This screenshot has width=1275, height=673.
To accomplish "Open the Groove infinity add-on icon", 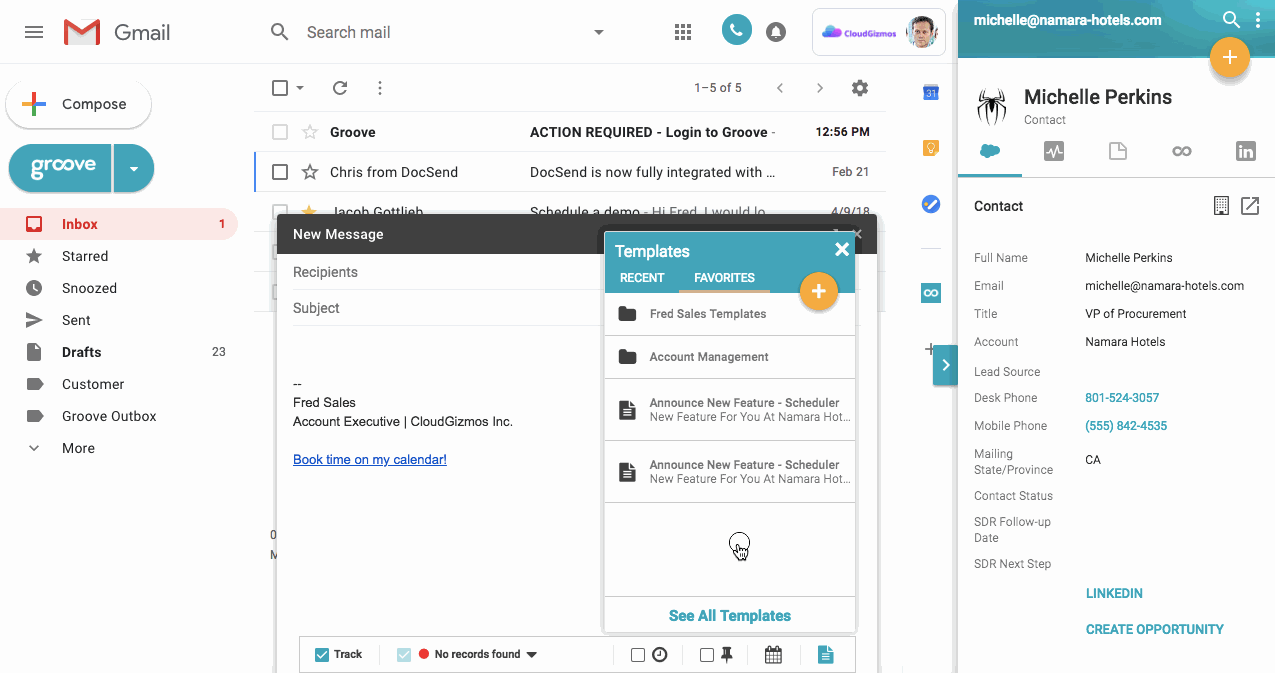I will [931, 293].
